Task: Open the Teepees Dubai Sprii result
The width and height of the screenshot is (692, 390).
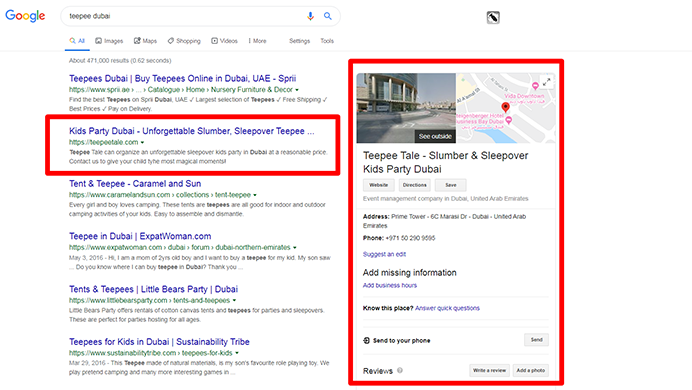Action: pos(182,79)
